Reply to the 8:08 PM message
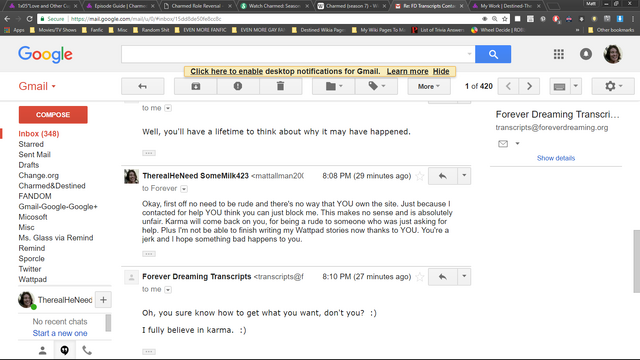The width and height of the screenshot is (640, 360). click(442, 176)
